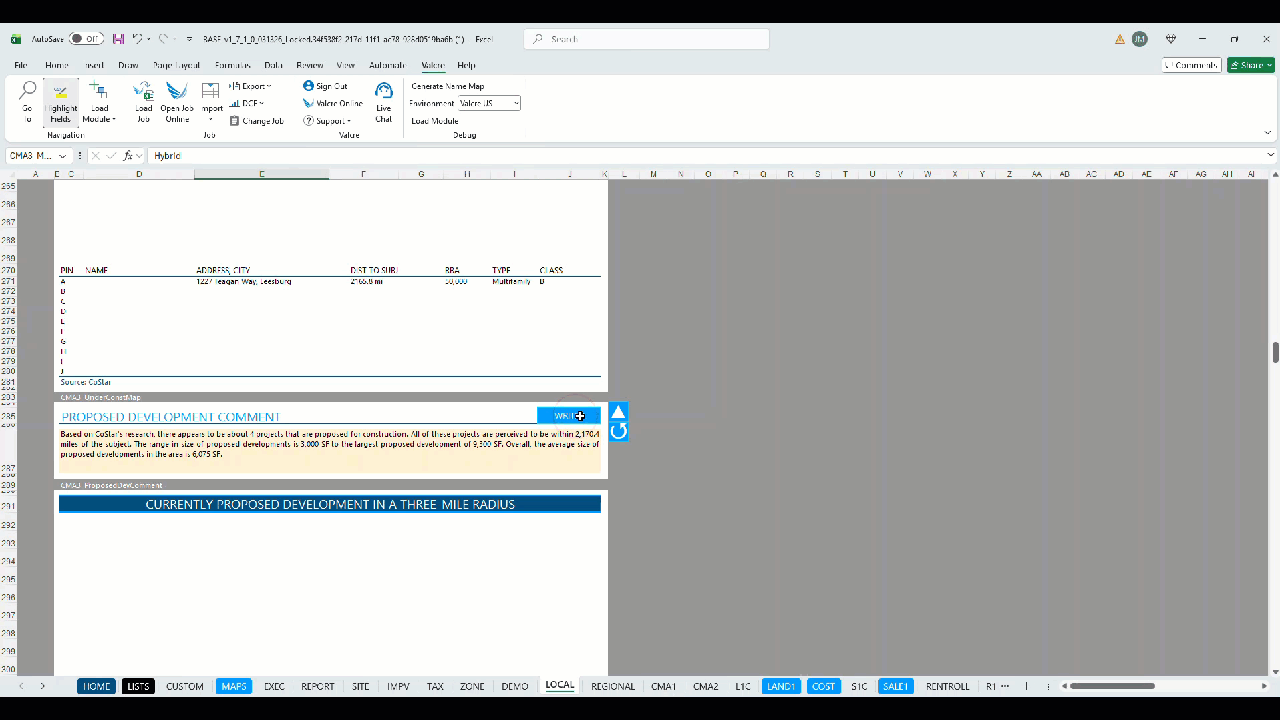Click the Change Job clipboard icon

[234, 121]
